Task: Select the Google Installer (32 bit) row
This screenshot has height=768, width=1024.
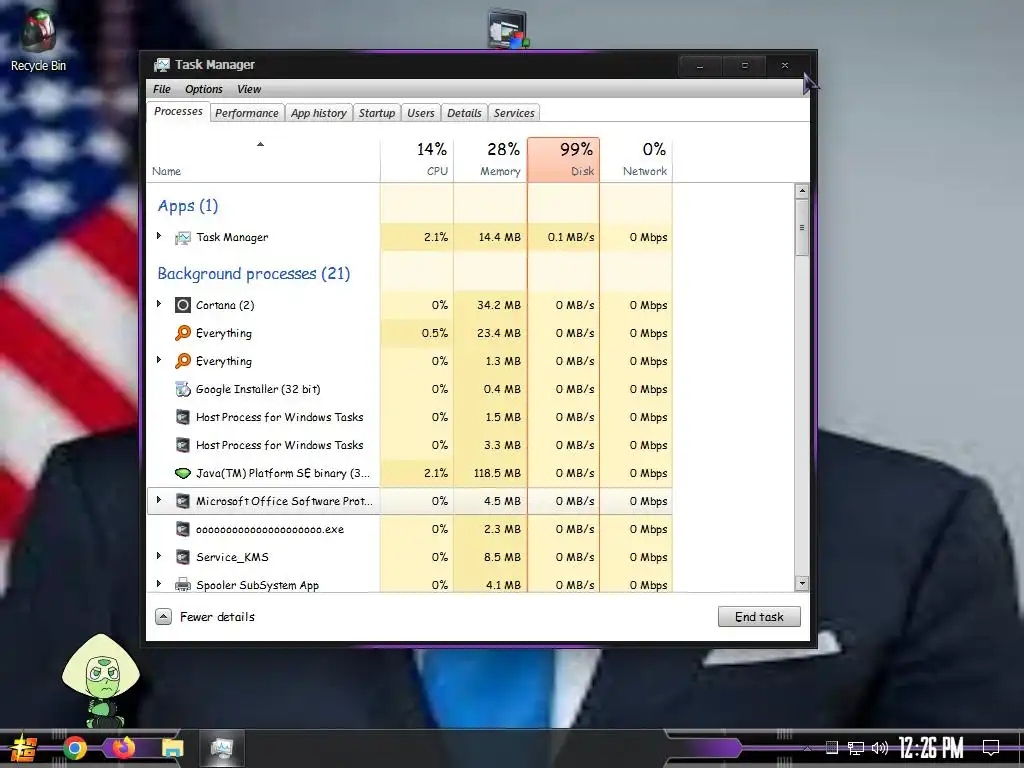Action: pos(409,389)
